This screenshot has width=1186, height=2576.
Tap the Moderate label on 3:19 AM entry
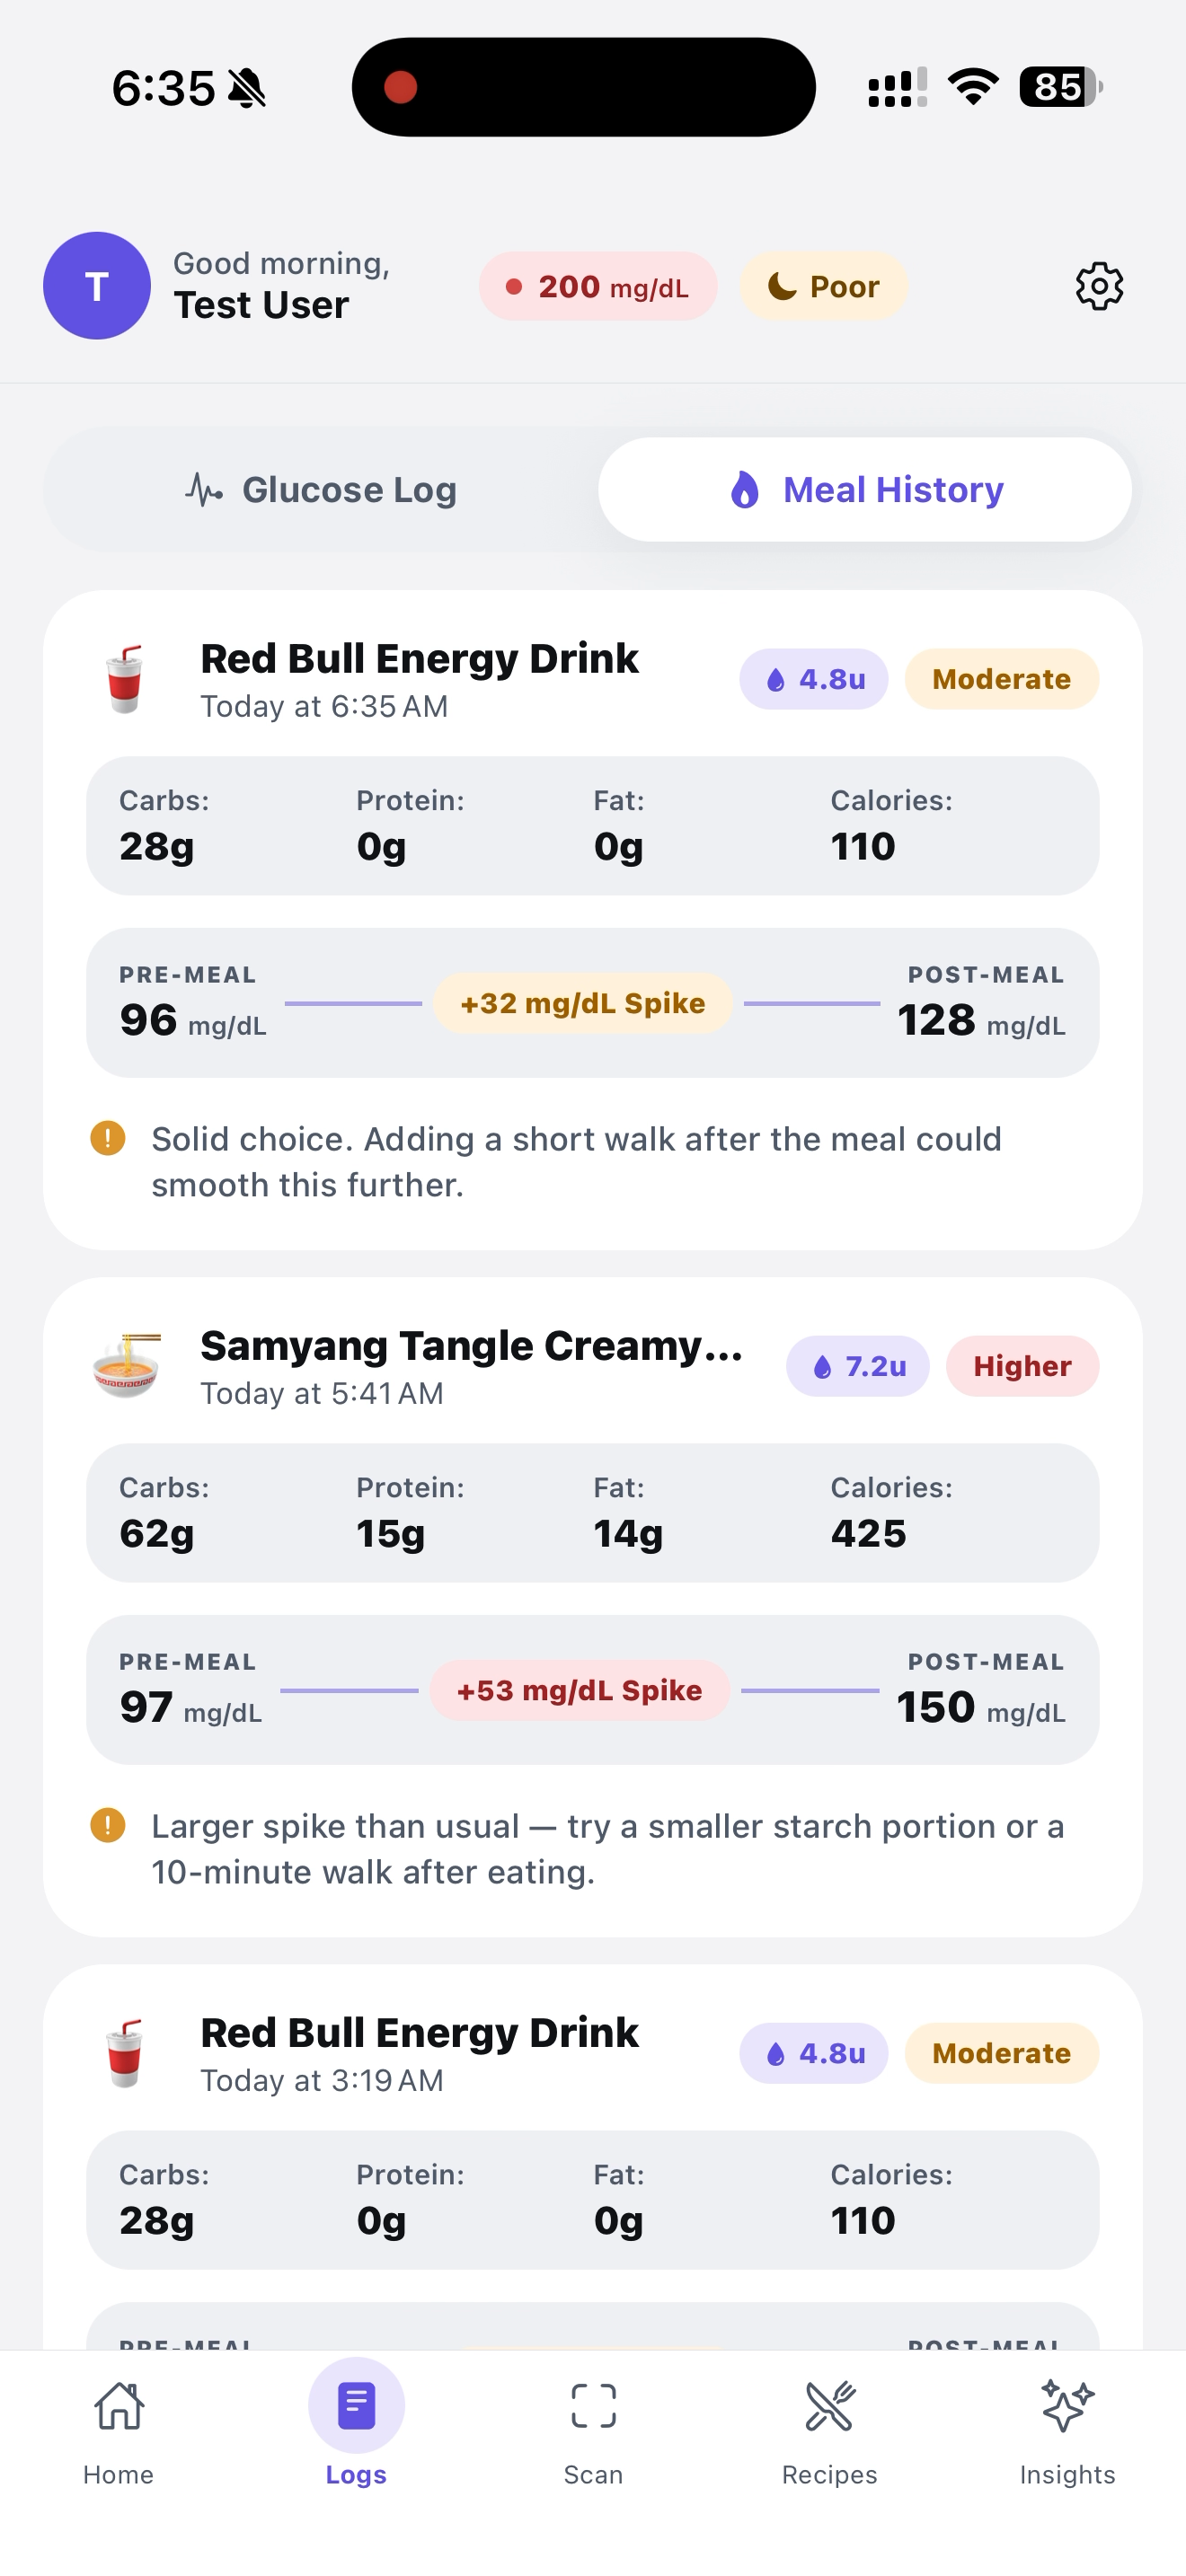[x=1001, y=2053]
